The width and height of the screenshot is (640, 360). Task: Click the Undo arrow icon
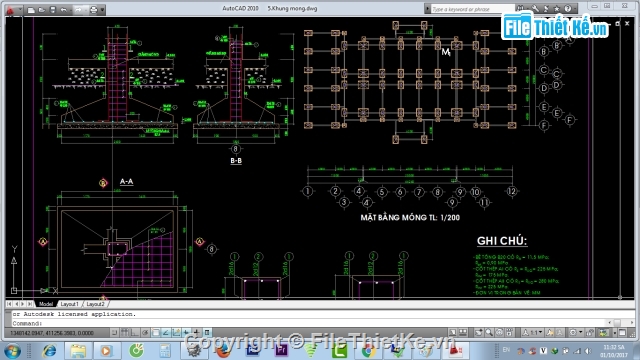pyautogui.click(x=63, y=9)
